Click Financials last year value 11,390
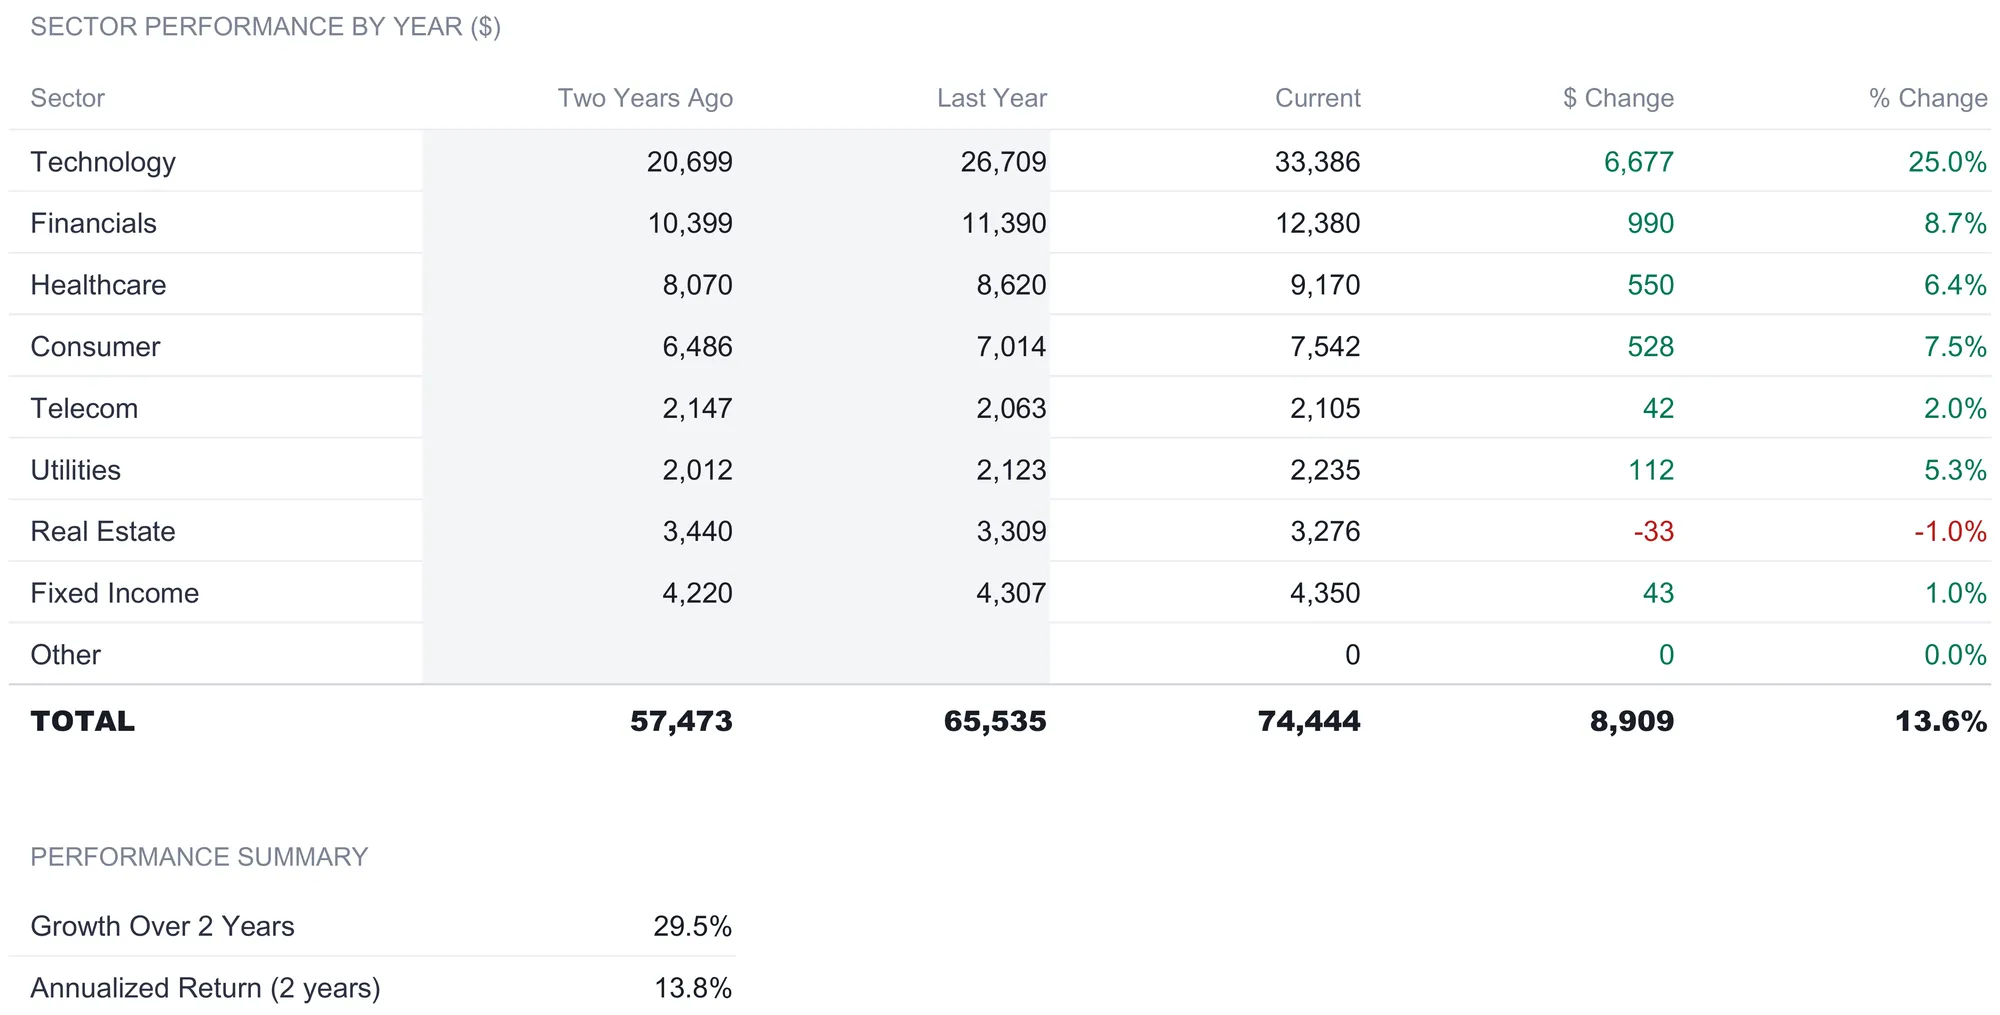Screen dimensions: 2000x1015 pos(1004,223)
